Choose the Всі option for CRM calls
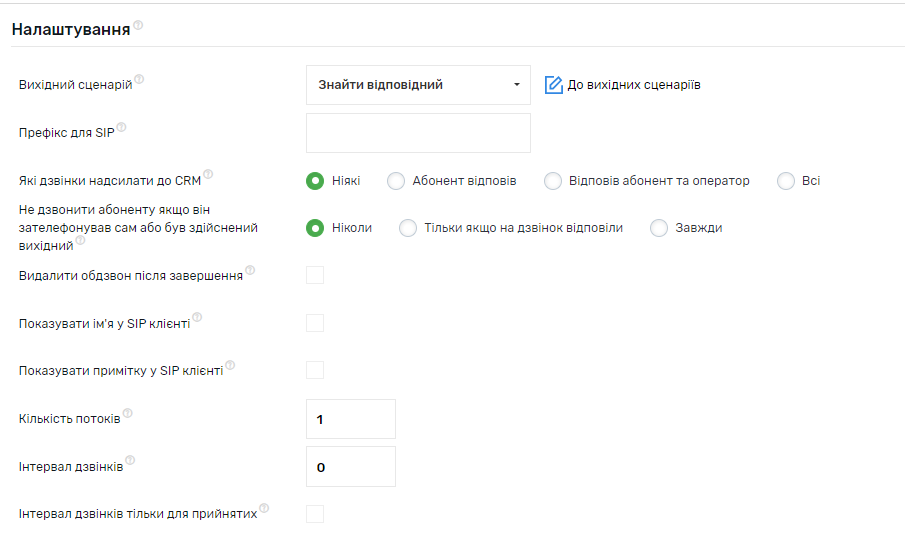 coord(786,181)
